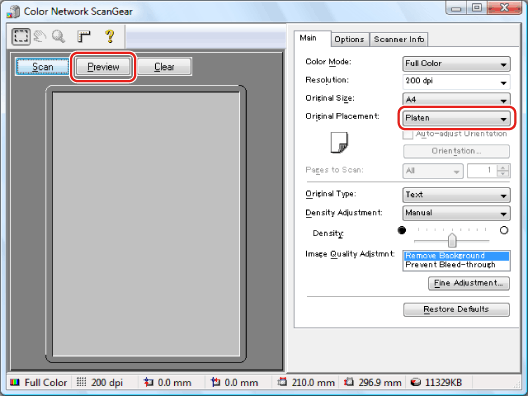
Task: Switch to the Options tab
Action: (349, 39)
